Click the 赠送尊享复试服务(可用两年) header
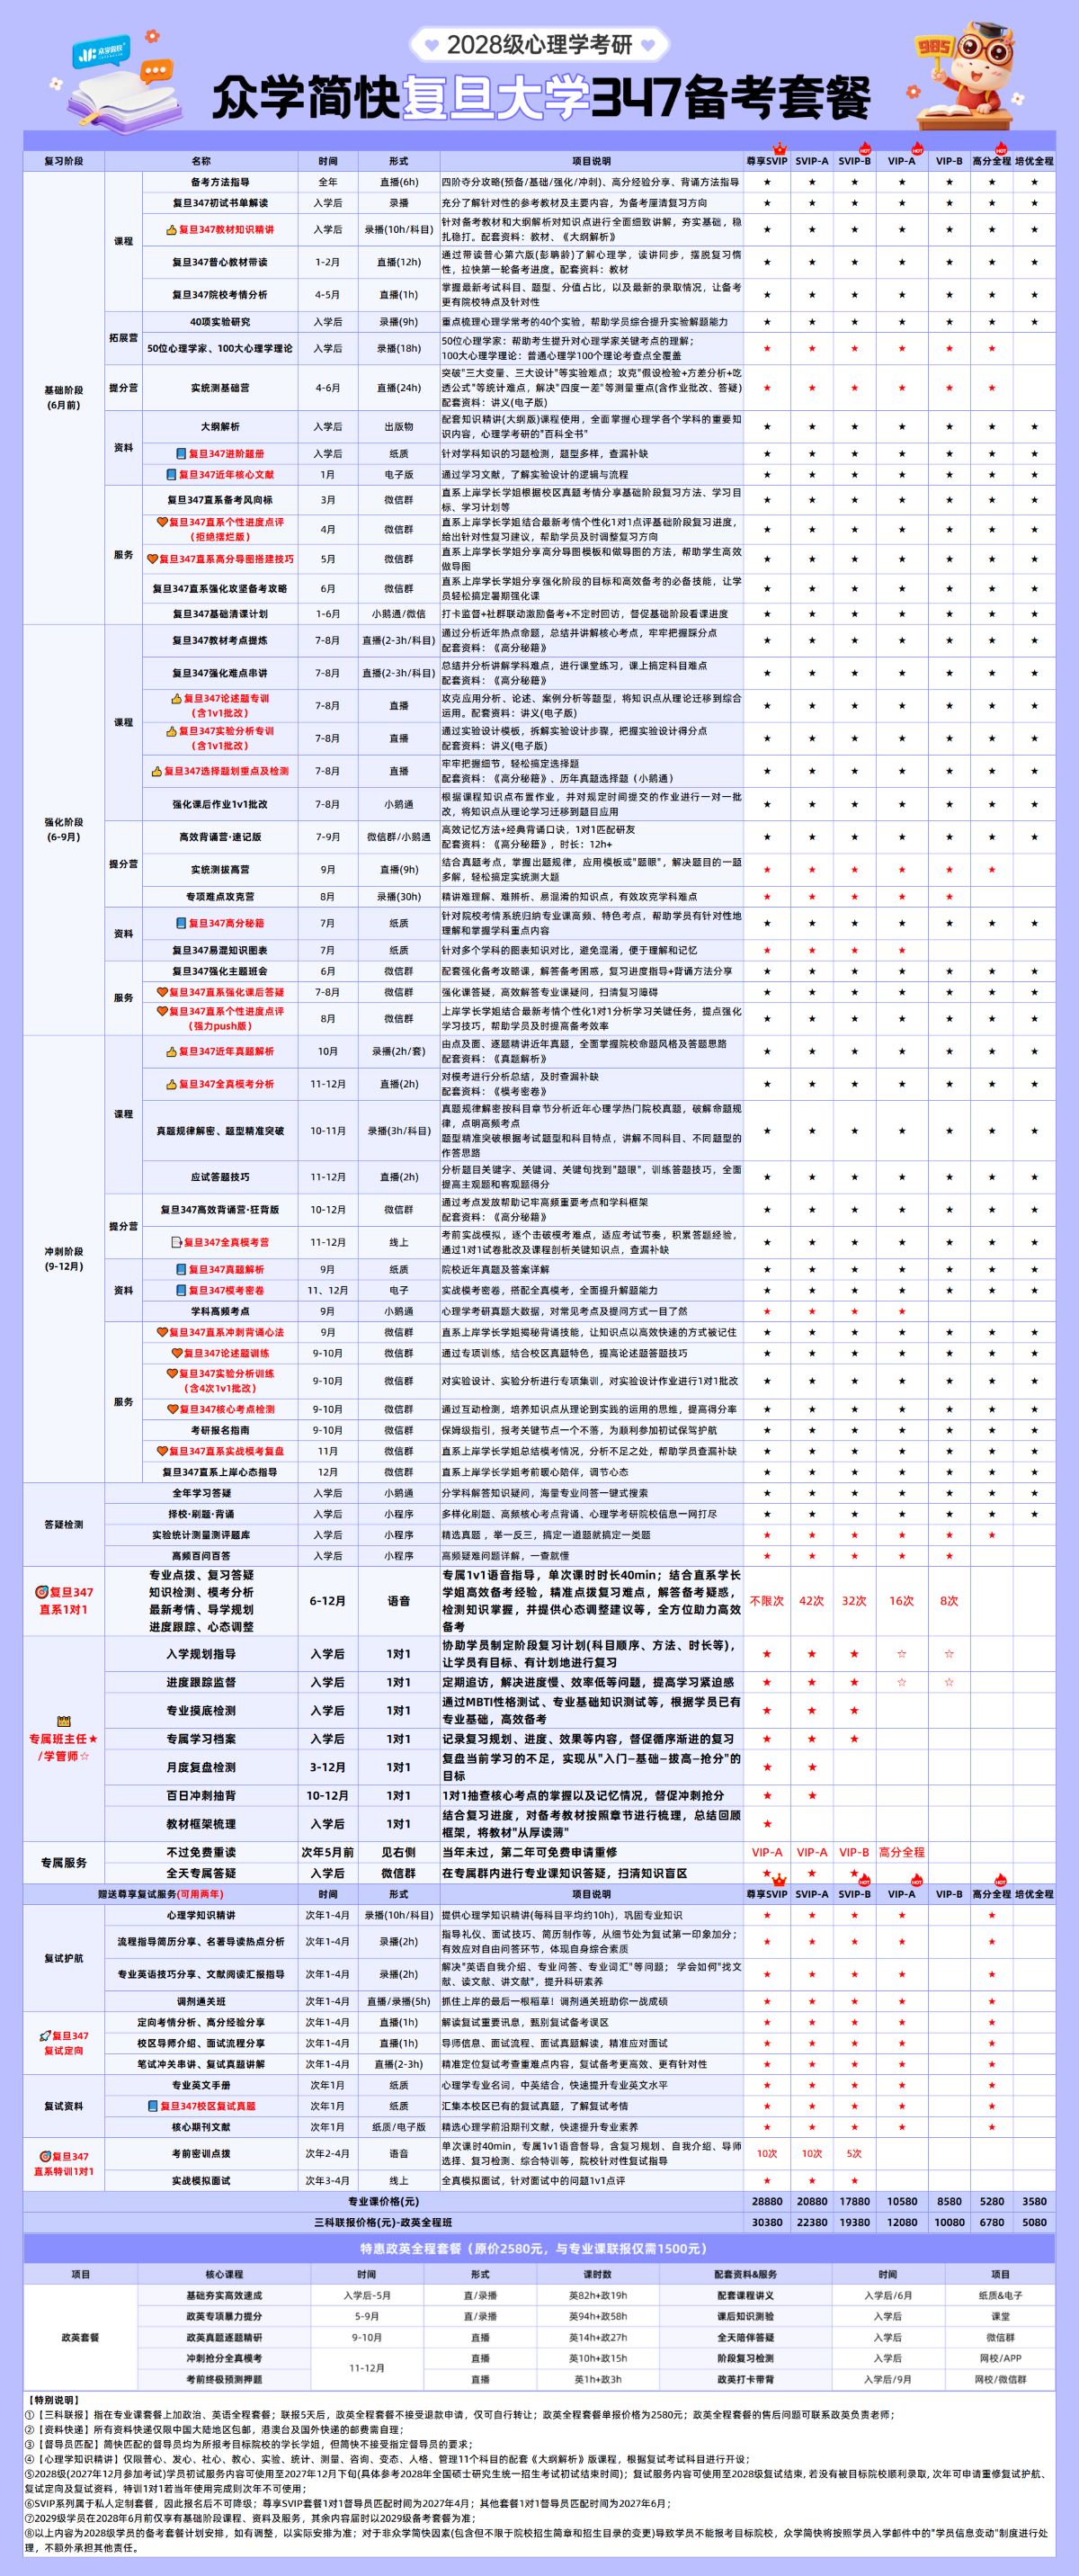Screen dimensions: 1079x2576 (161, 1894)
